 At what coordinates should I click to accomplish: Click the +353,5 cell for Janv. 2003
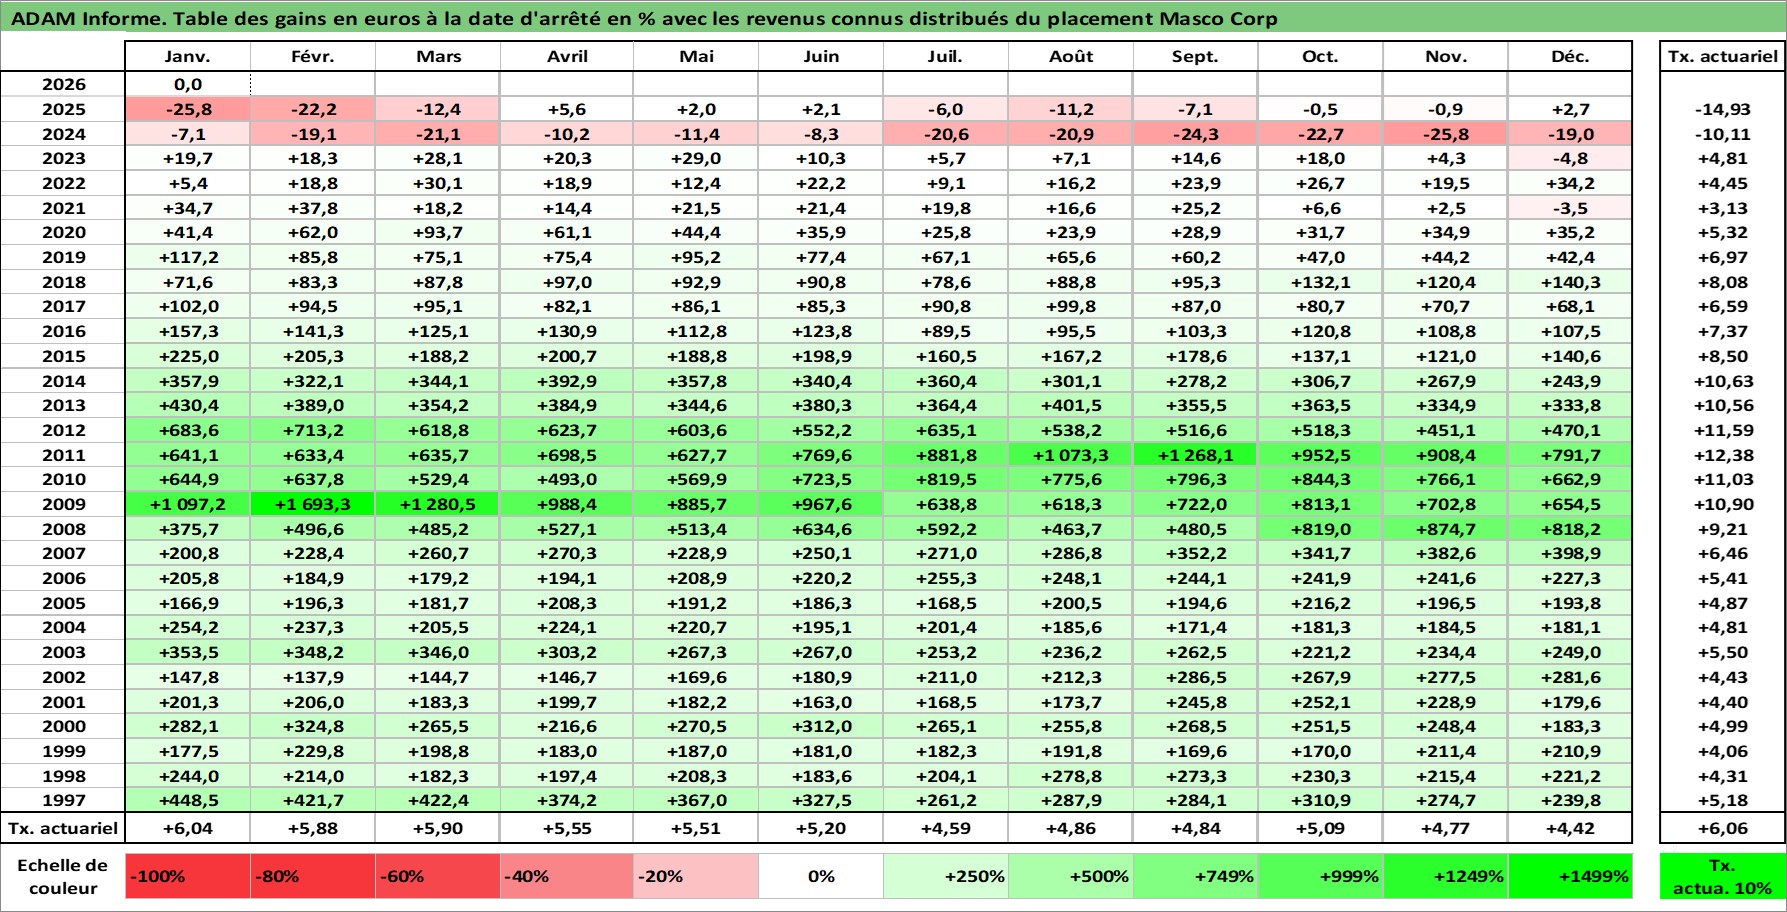188,652
